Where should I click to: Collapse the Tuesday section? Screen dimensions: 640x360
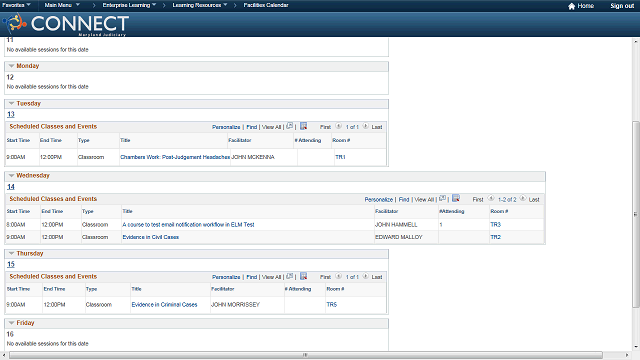pyautogui.click(x=11, y=103)
